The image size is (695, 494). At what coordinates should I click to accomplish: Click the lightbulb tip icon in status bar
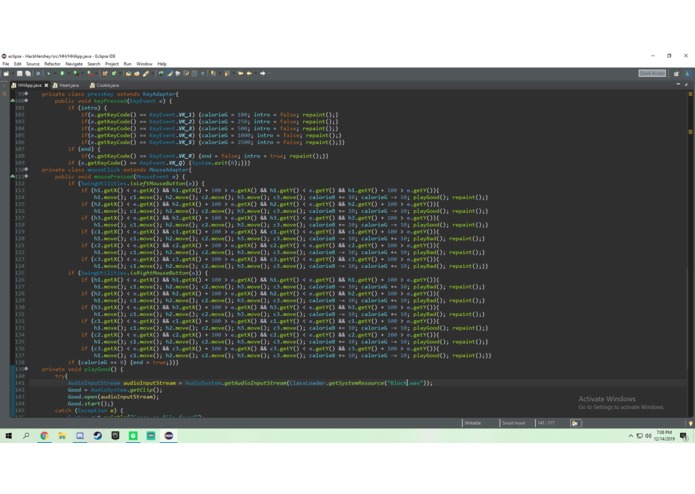[x=691, y=424]
